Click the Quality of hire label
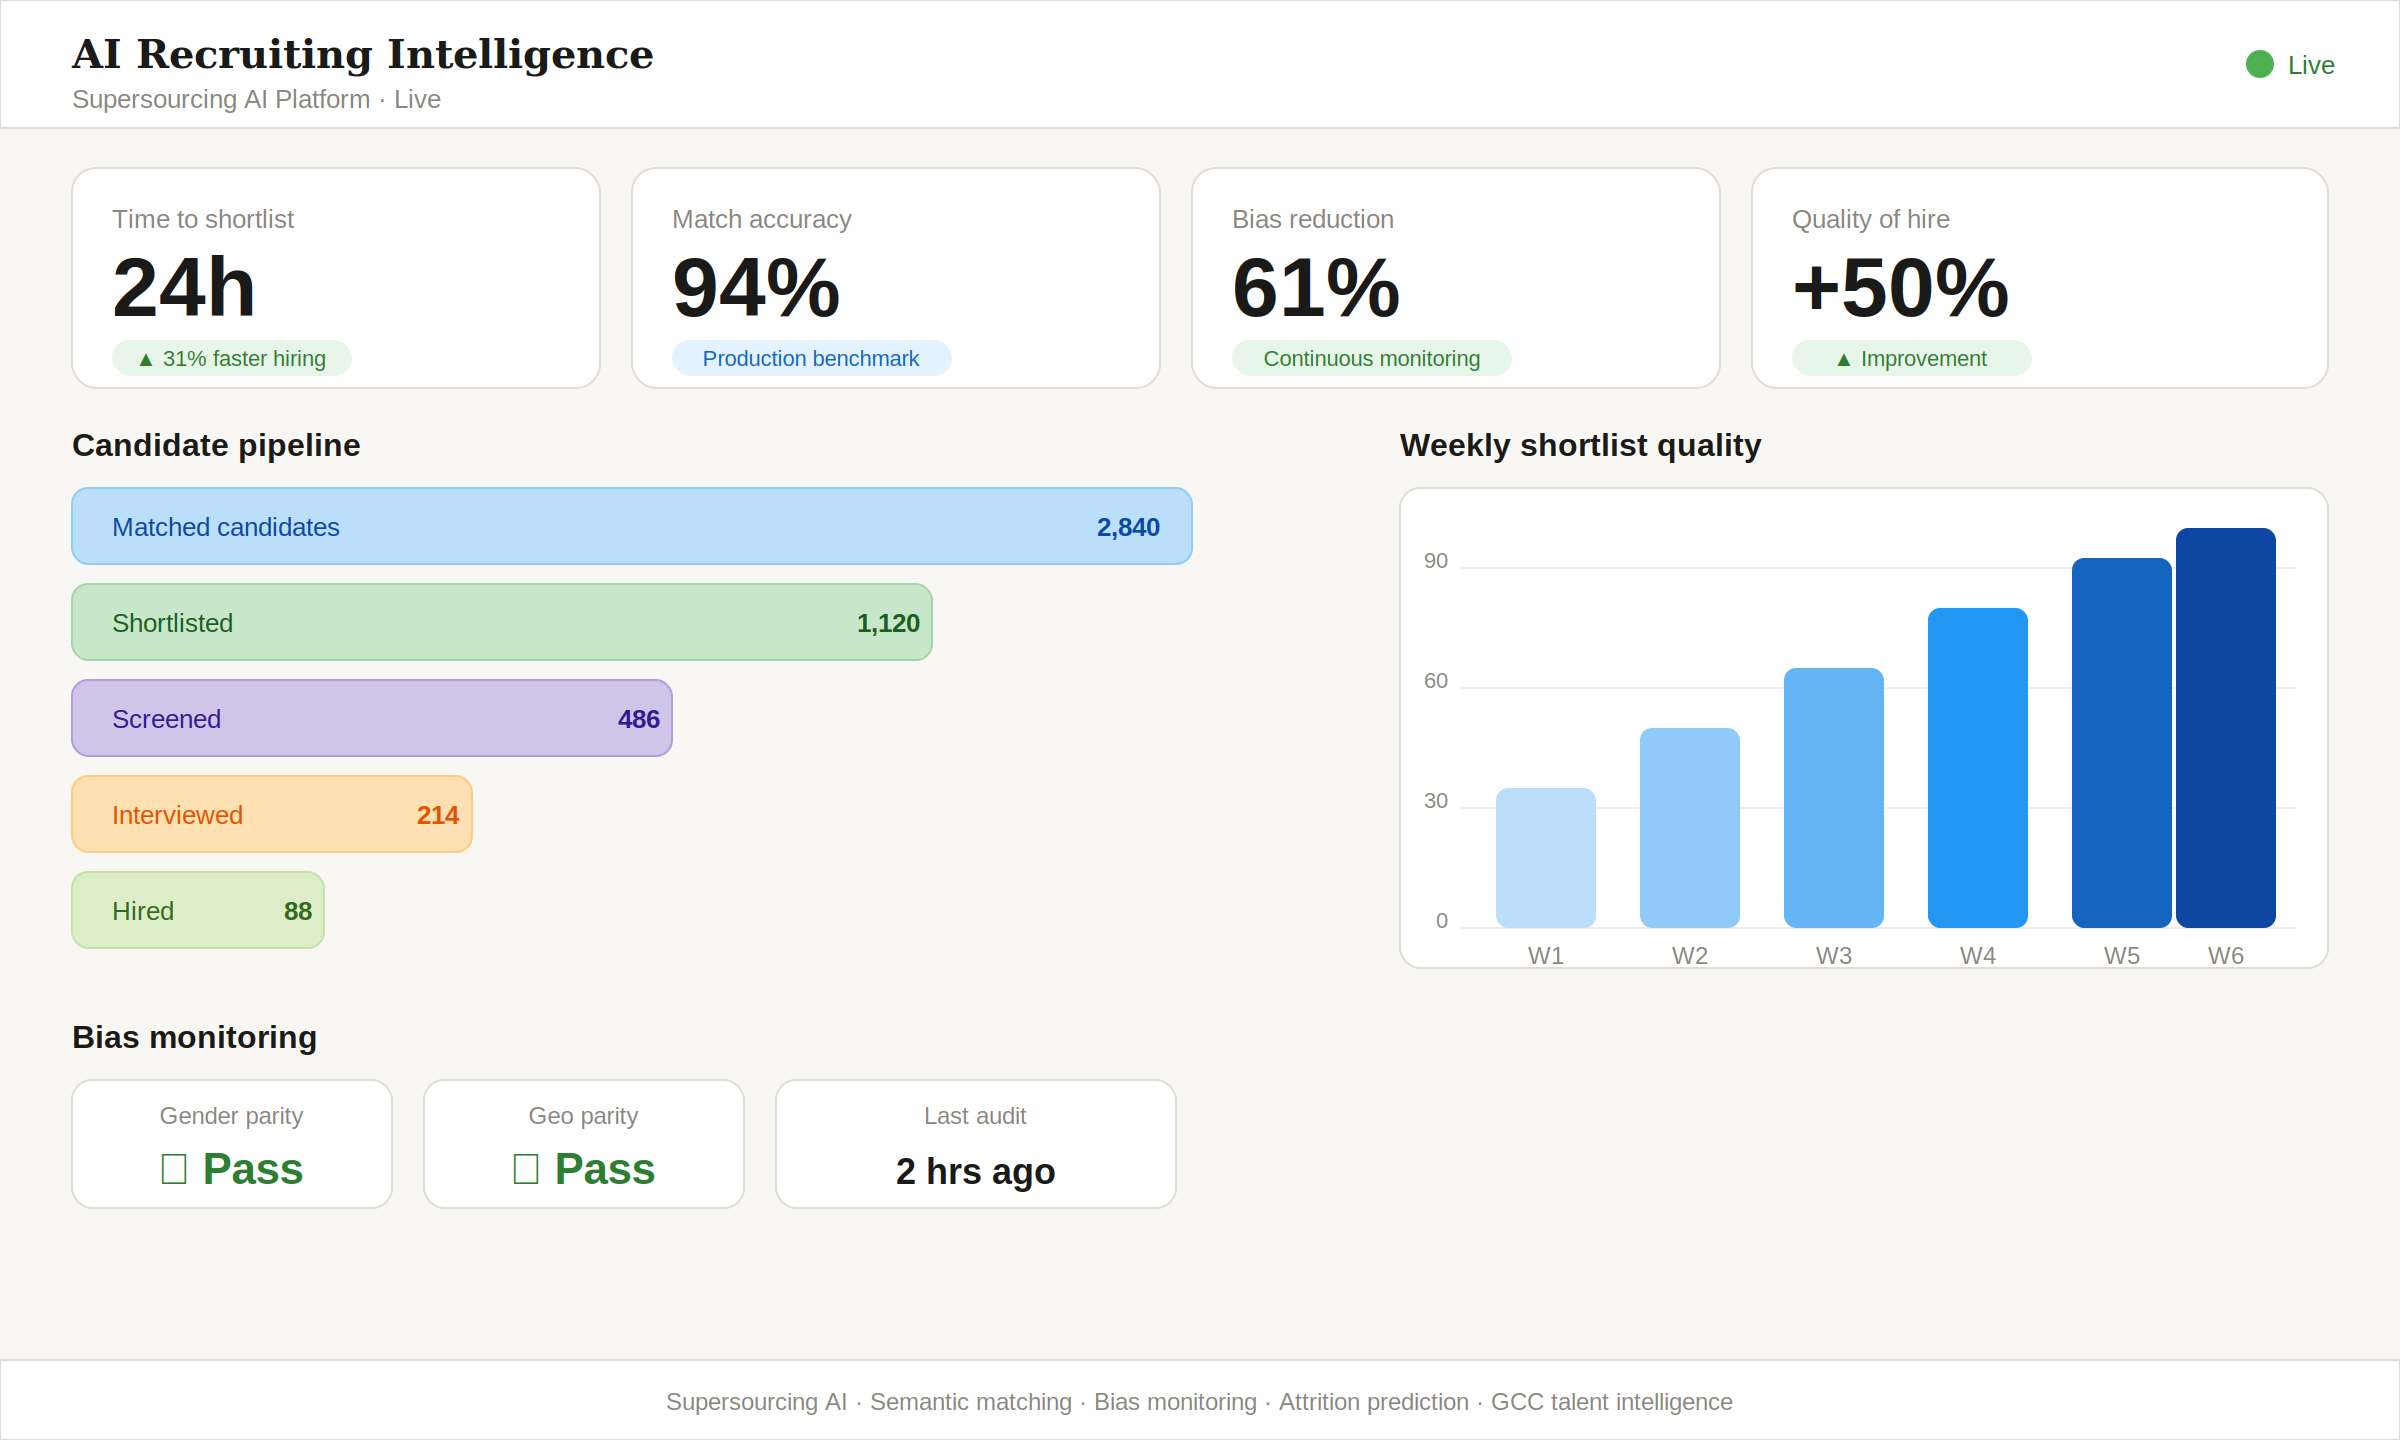Viewport: 2400px width, 1440px height. click(1871, 219)
